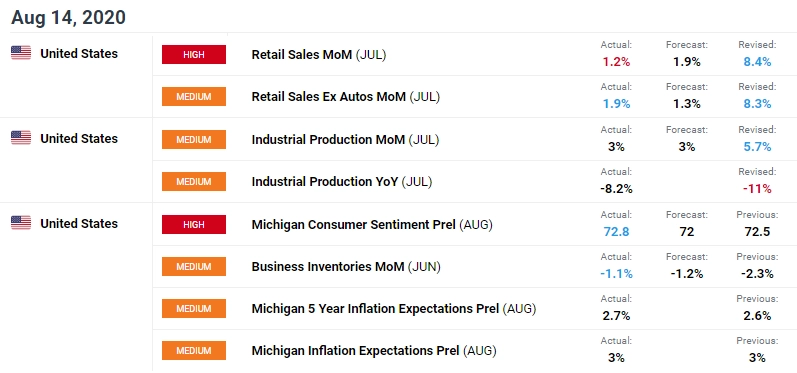The width and height of the screenshot is (797, 373).
Task: Open Retail Sales Ex Autos MoM event
Action: [x=346, y=97]
